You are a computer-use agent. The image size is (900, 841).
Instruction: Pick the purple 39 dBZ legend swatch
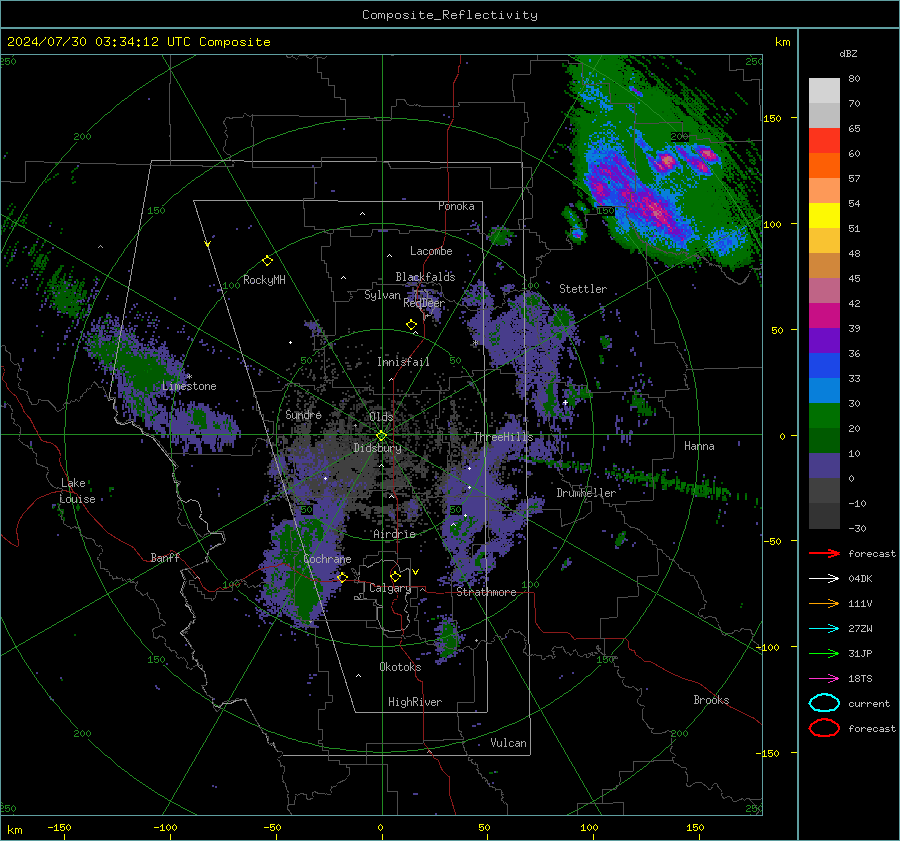824,340
